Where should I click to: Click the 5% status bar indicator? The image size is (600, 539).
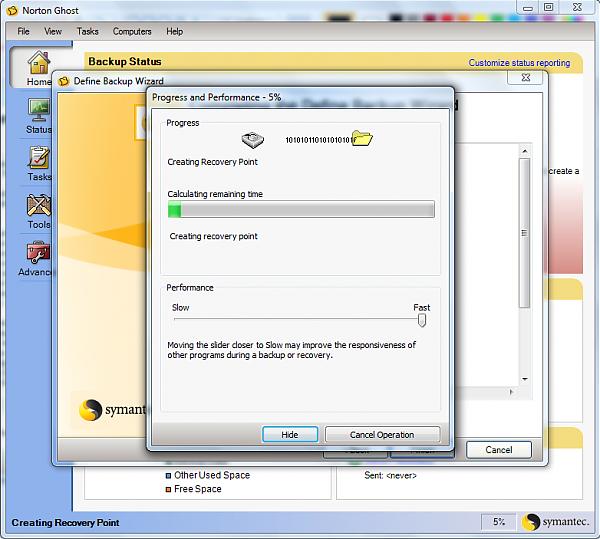click(x=499, y=522)
